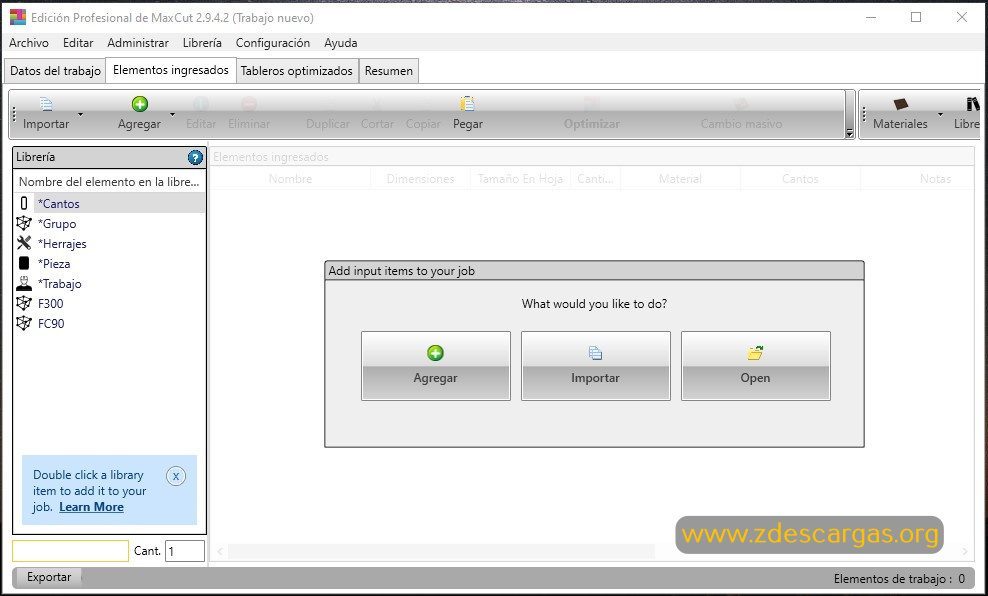Click the library search input field
The image size is (988, 596).
[71, 551]
